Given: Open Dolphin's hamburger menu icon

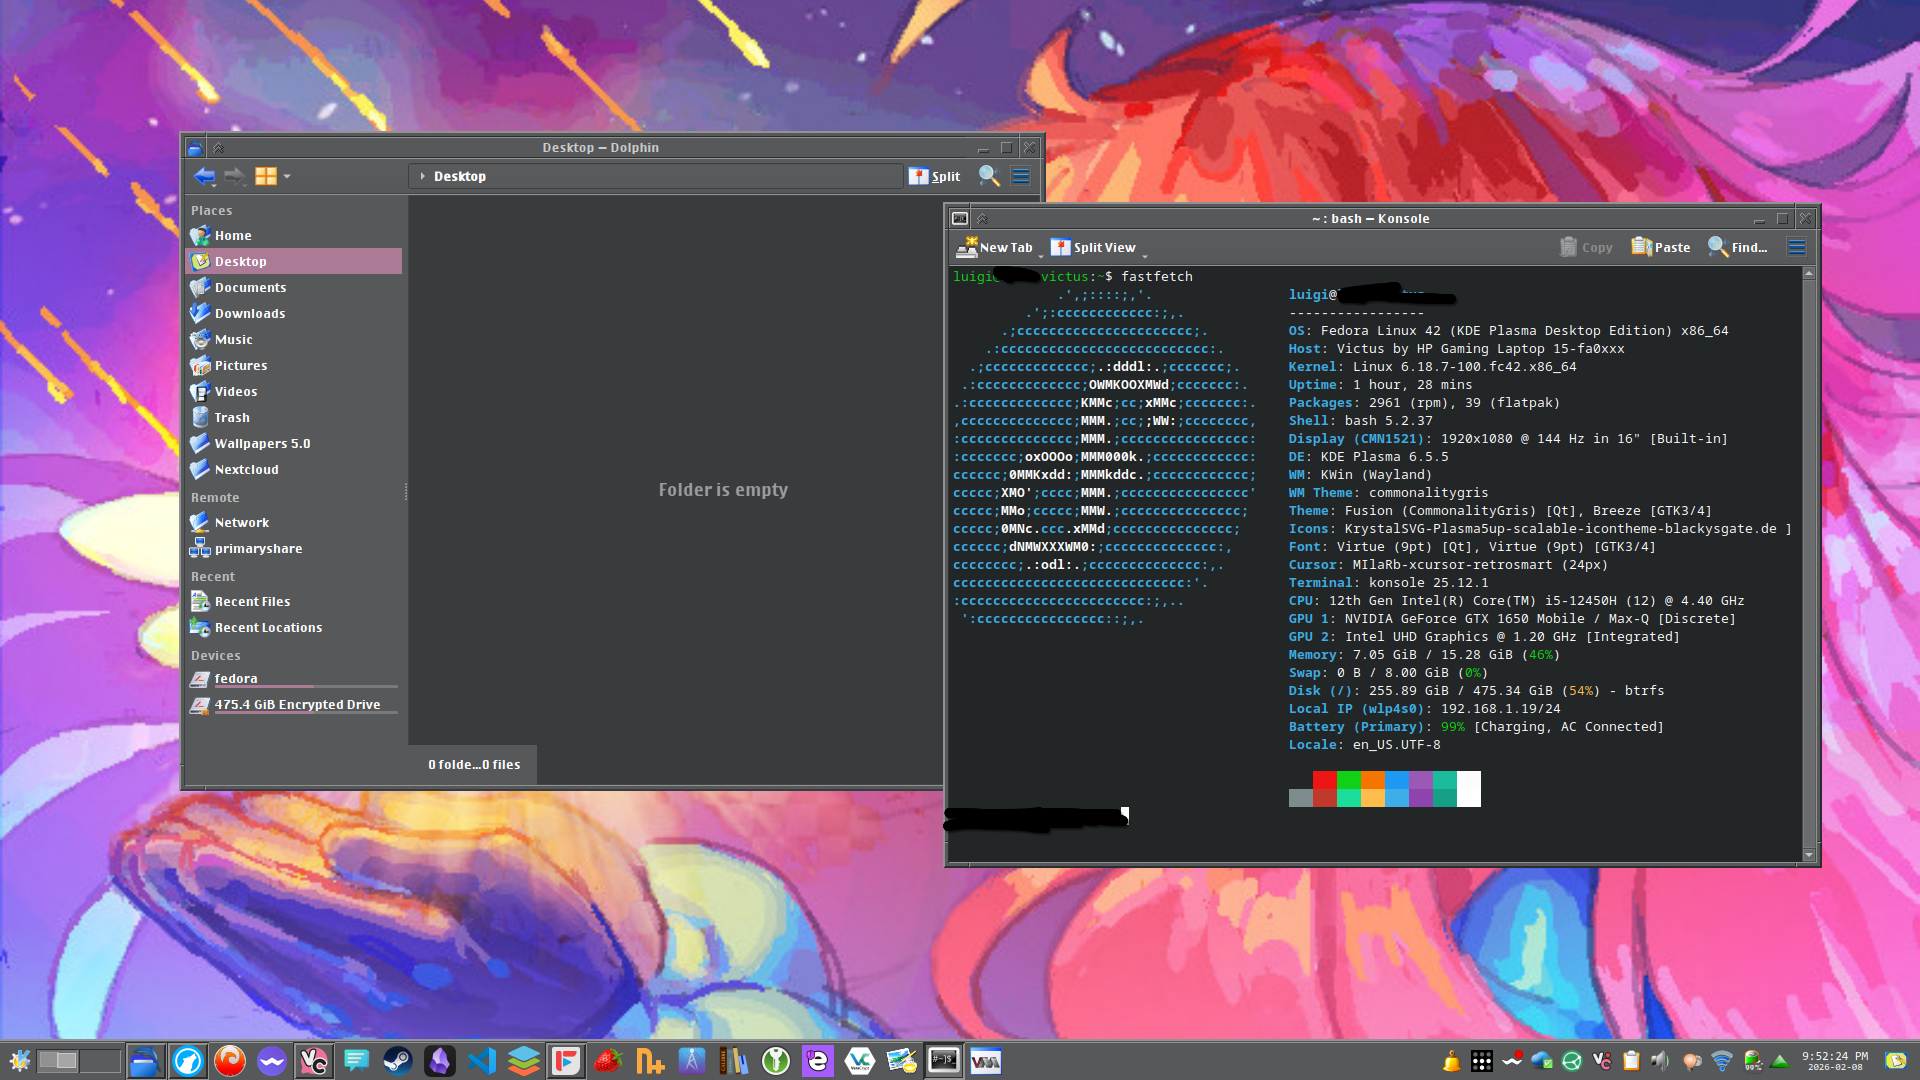Looking at the screenshot, I should coord(1021,176).
